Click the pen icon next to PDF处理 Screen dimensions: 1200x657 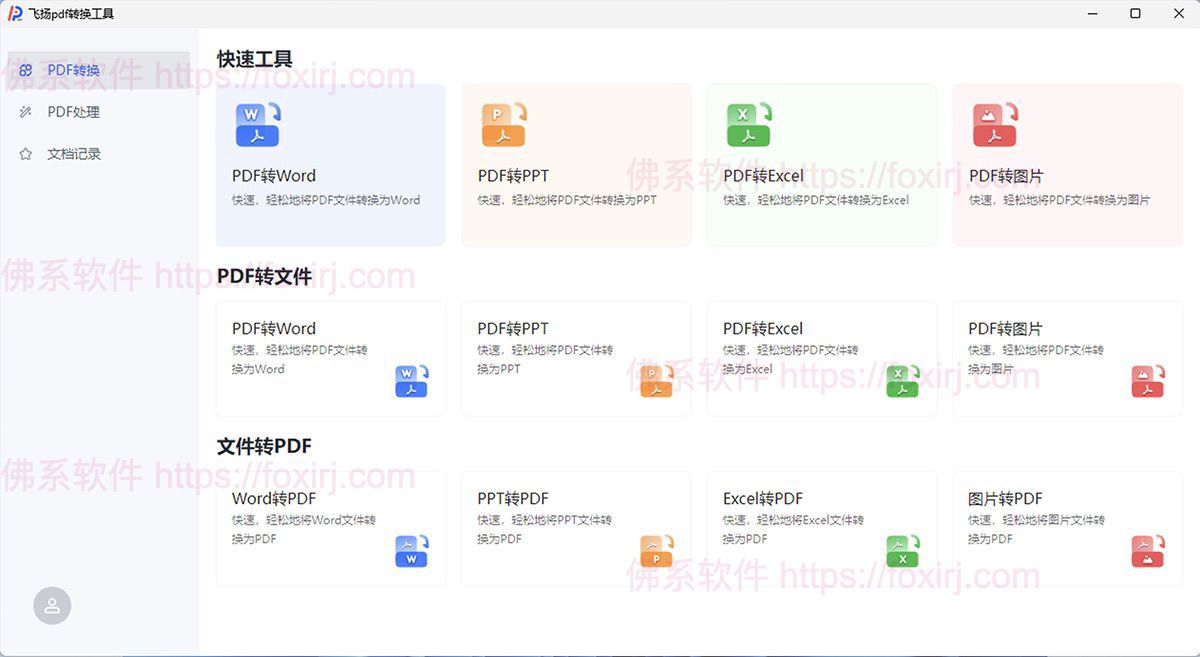[x=25, y=112]
